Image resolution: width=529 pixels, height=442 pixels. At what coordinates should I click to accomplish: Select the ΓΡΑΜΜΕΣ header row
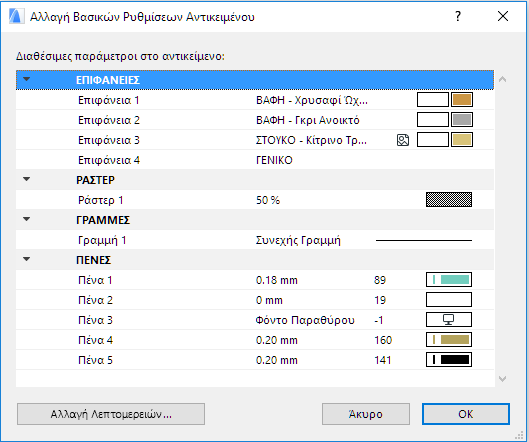pos(255,220)
